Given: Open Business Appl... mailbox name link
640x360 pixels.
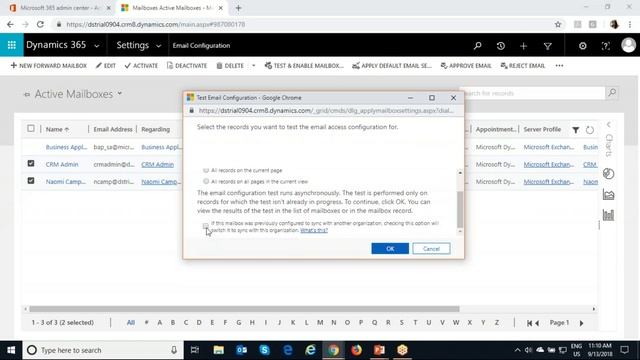Looking at the screenshot, I should click(66, 147).
